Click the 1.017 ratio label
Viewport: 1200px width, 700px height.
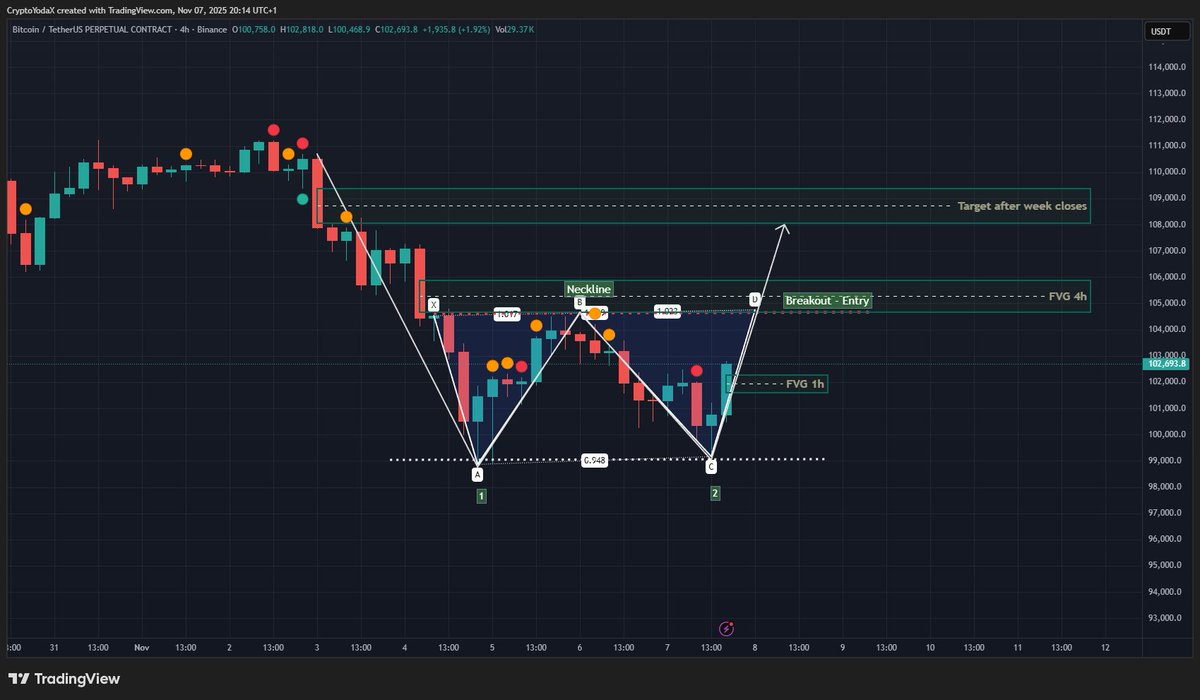coord(507,315)
